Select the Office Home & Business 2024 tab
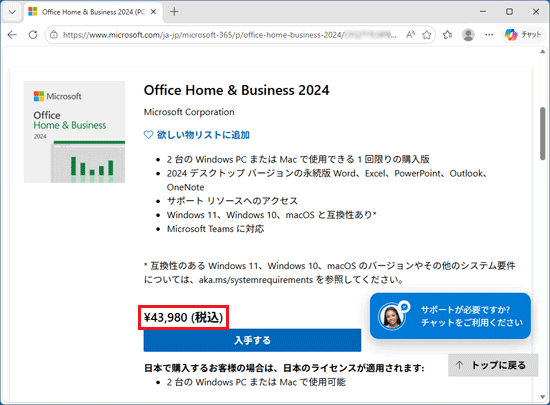Screen dimensions: 550x405 click(x=93, y=12)
